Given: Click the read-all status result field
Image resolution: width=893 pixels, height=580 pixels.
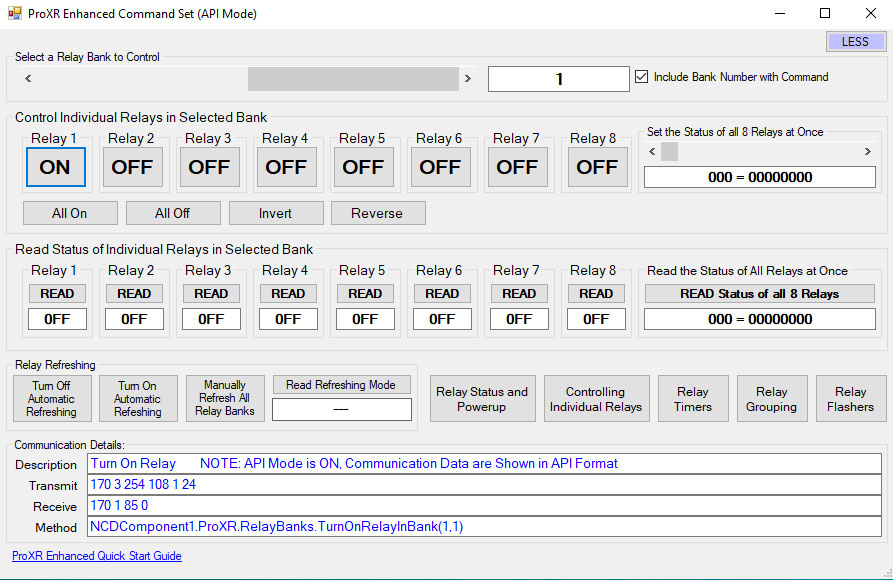Looking at the screenshot, I should coord(760,319).
